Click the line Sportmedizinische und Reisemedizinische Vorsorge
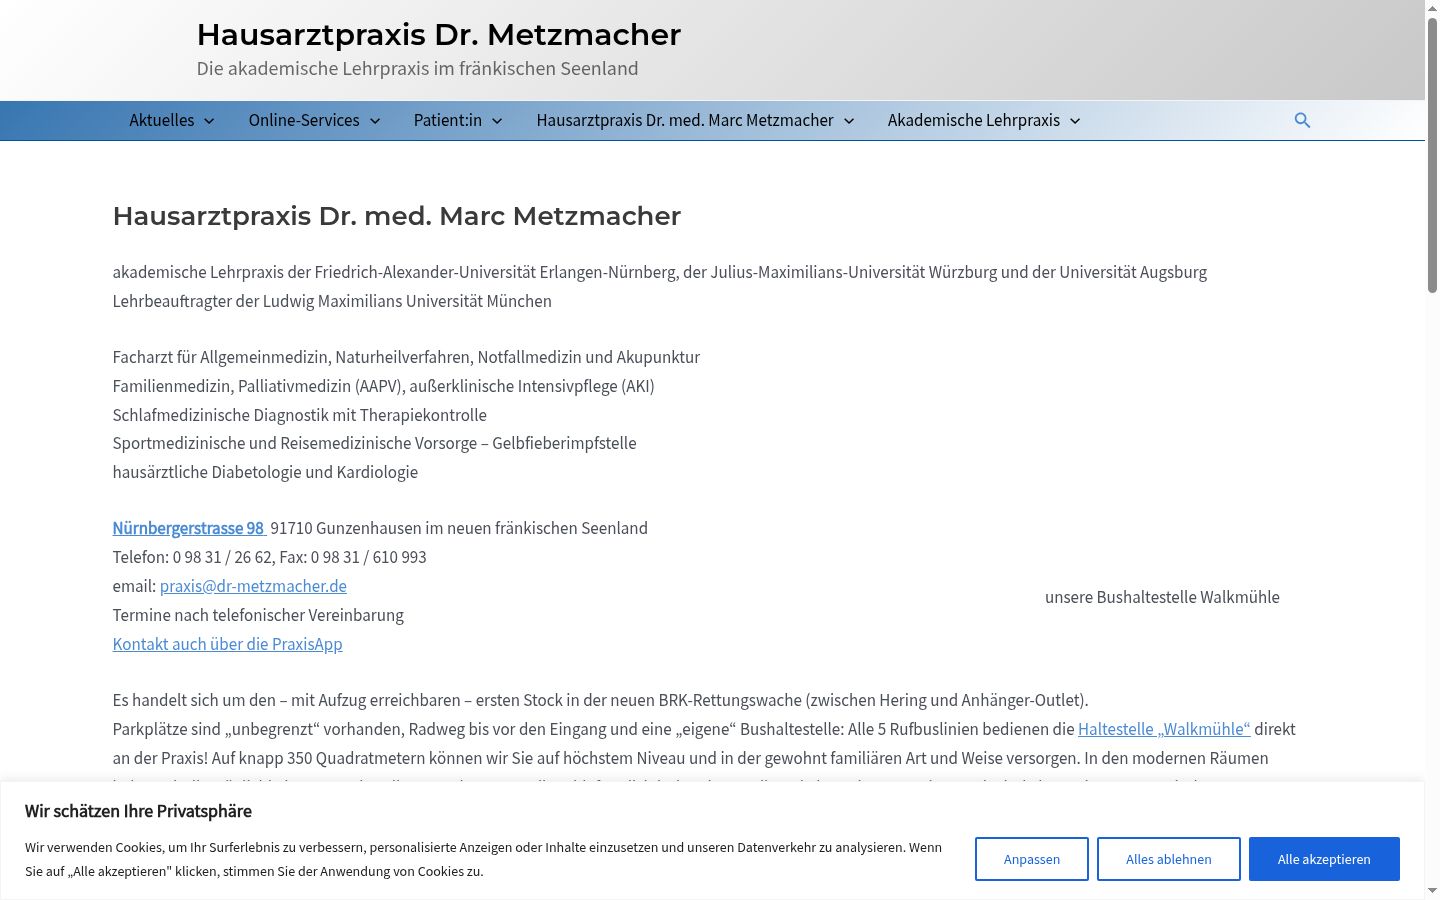The height and width of the screenshot is (900, 1440). tap(375, 443)
